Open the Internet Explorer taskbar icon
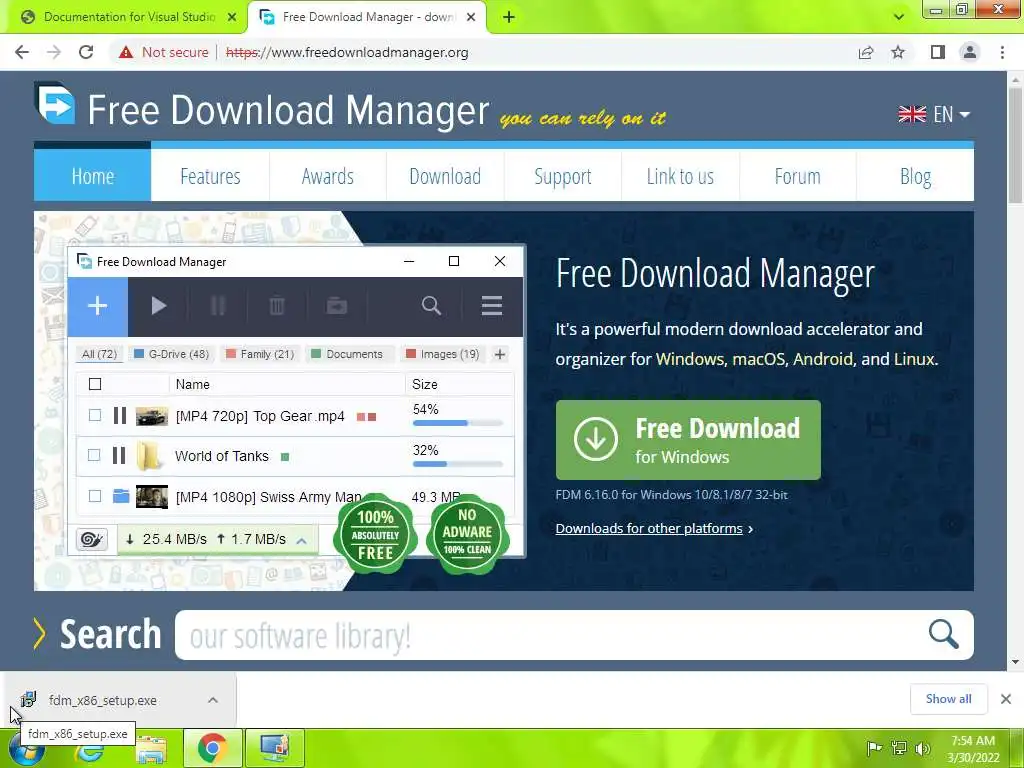Screen dimensions: 1024x768 tap(89, 752)
